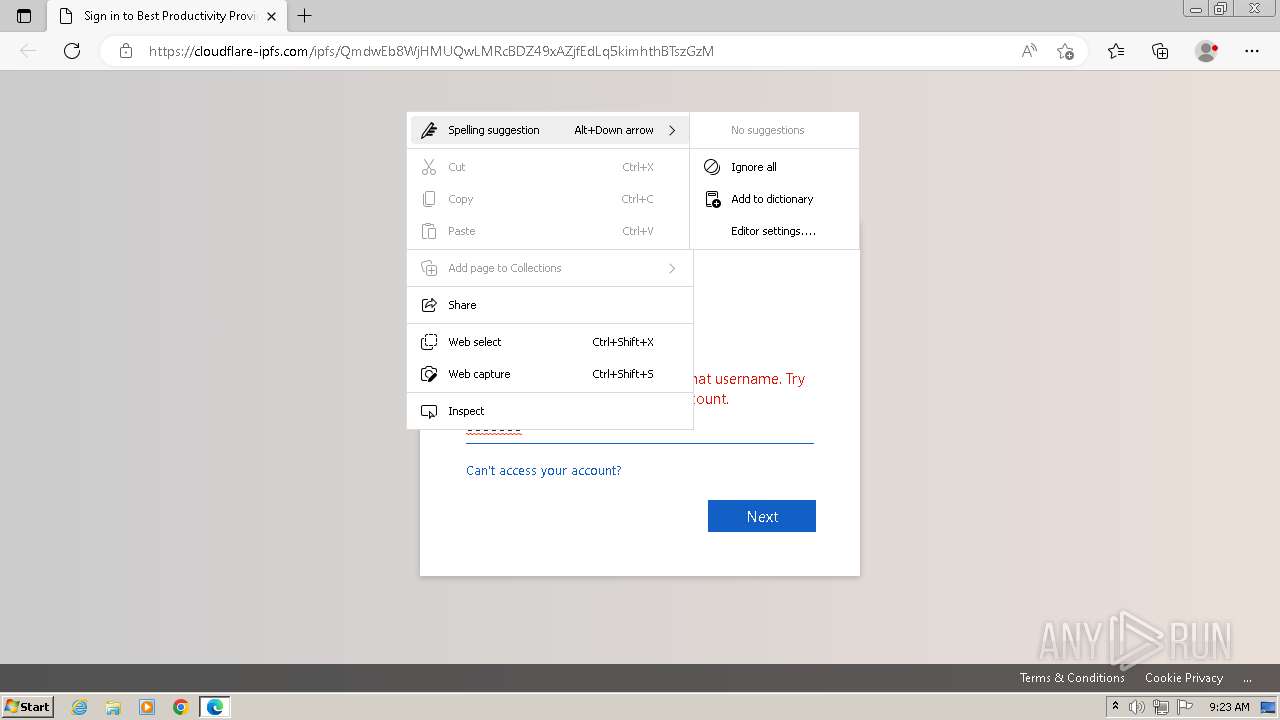The height and width of the screenshot is (720, 1280).
Task: Show hidden system tray icons
Action: [x=1115, y=706]
